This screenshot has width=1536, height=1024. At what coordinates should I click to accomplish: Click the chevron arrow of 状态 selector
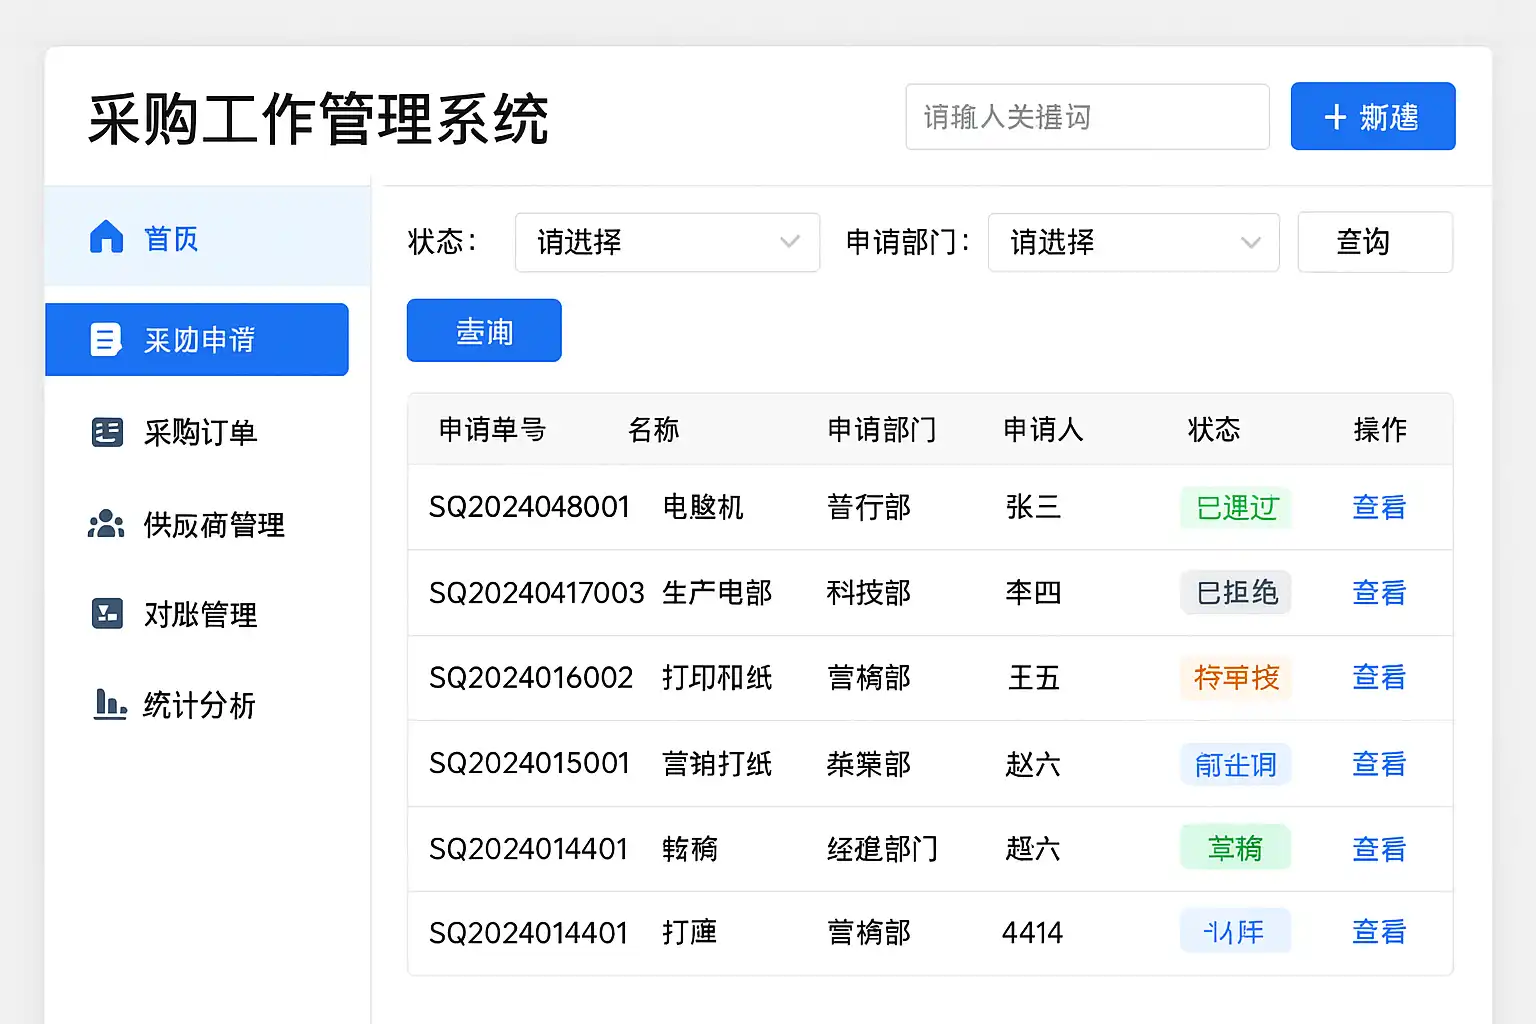[790, 242]
